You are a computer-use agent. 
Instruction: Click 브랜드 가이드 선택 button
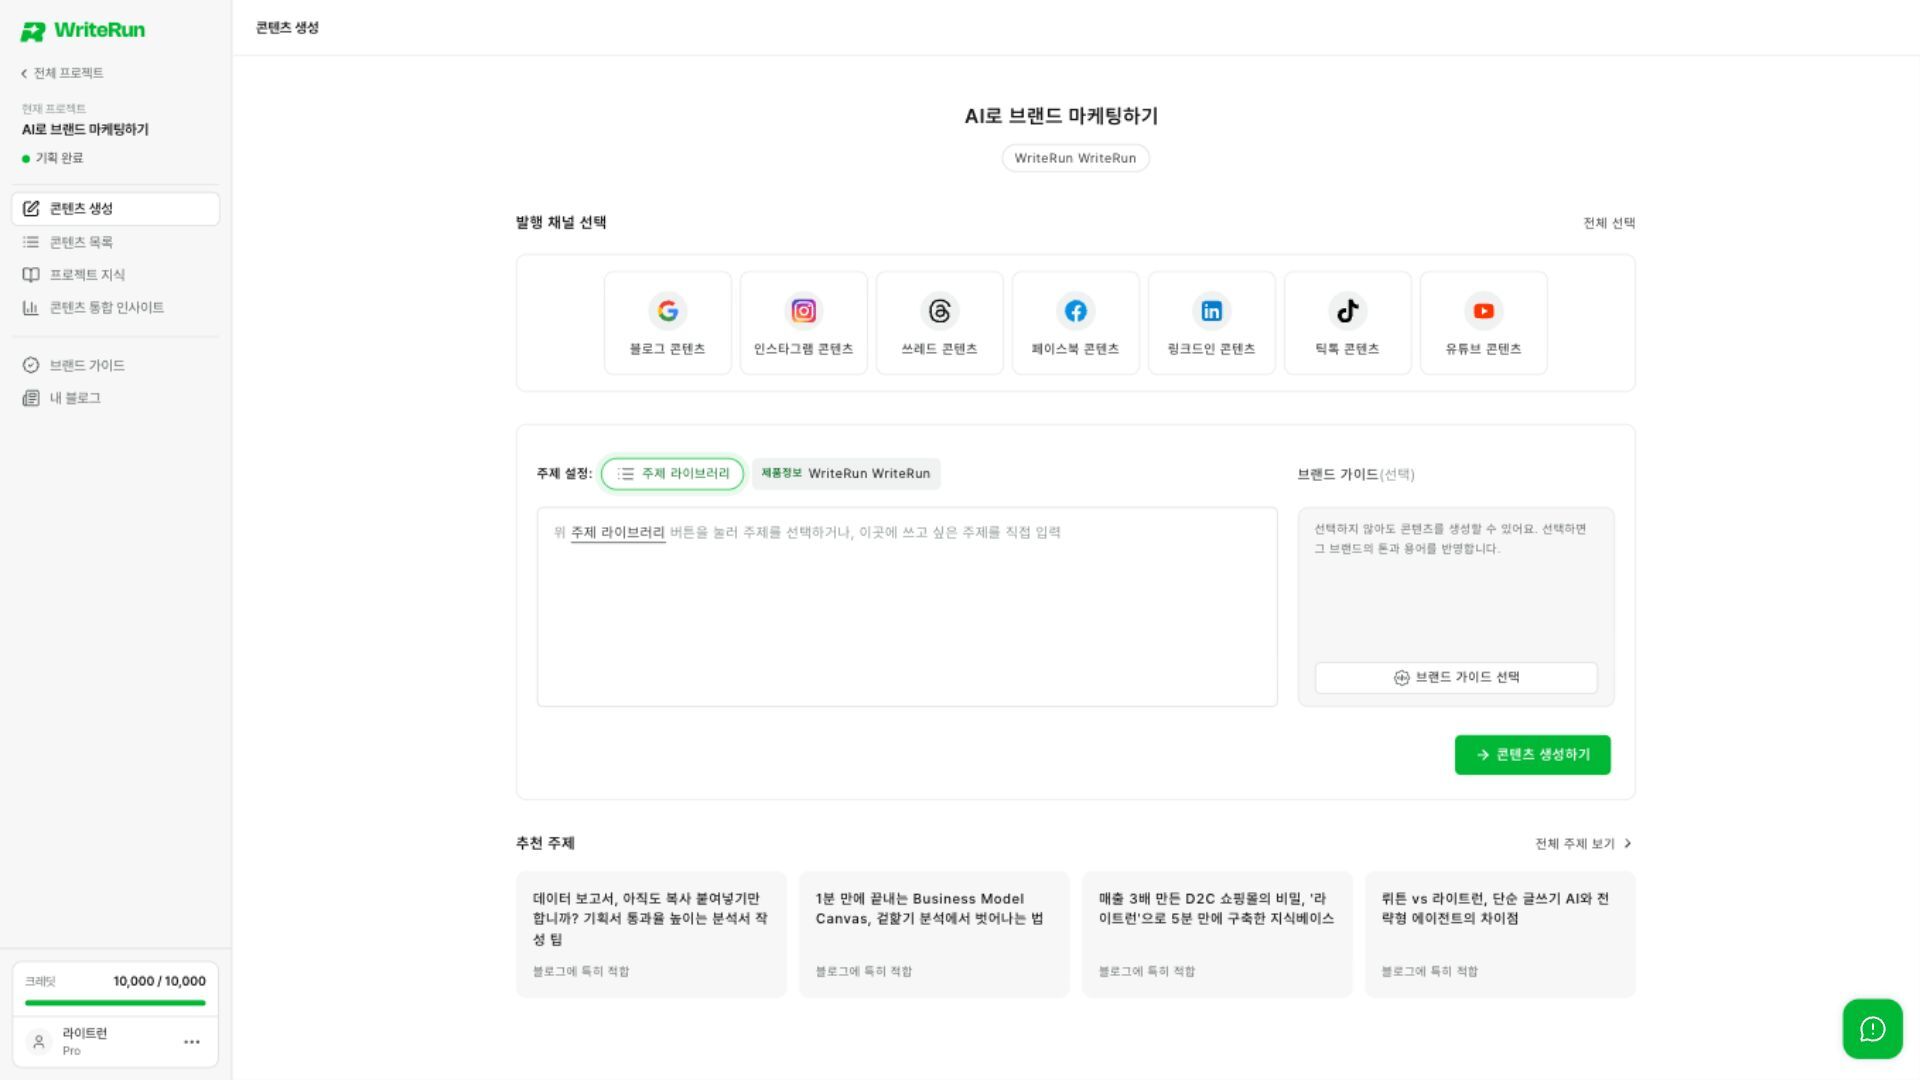click(x=1456, y=678)
